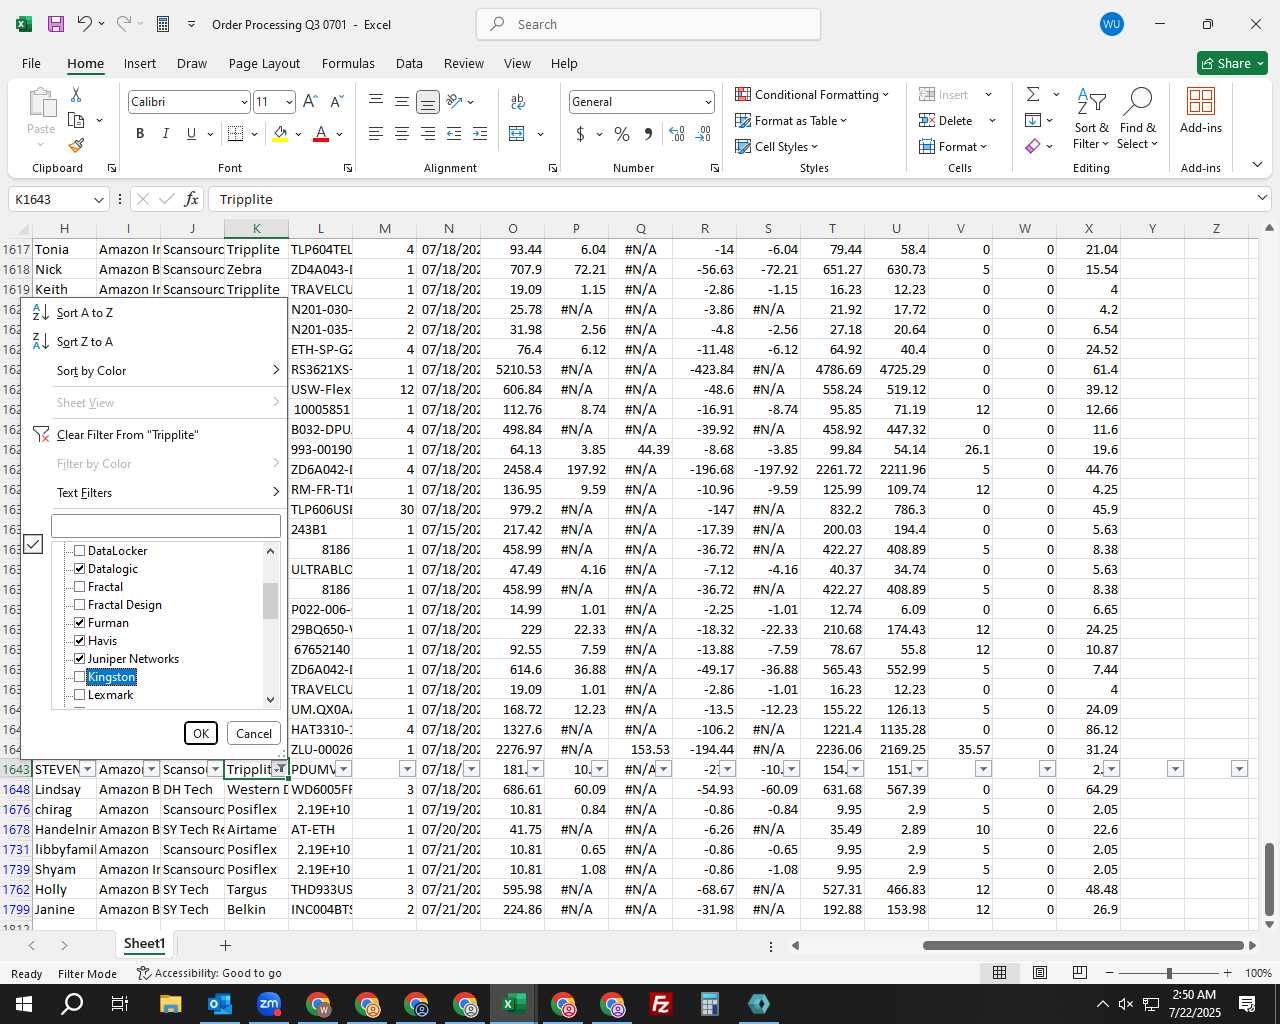Uncheck the Juniper Networks filter checkbox

tap(80, 659)
